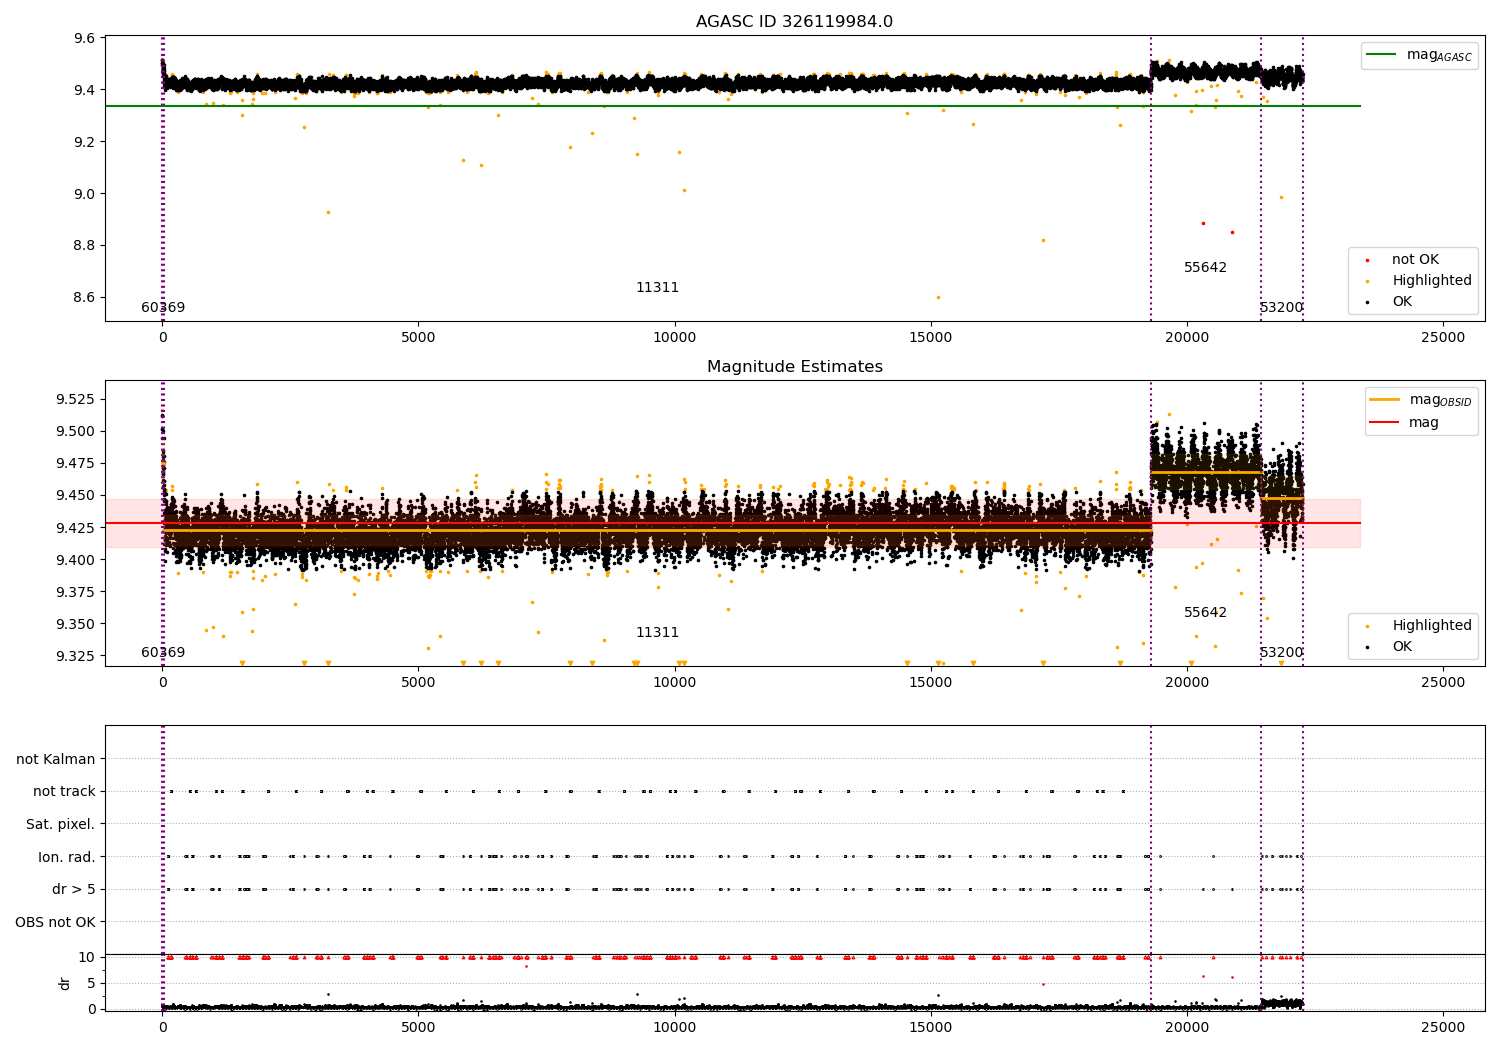Click OBSID label 55642 in top plot
Screen dimensions: 1500x1050
[1205, 268]
